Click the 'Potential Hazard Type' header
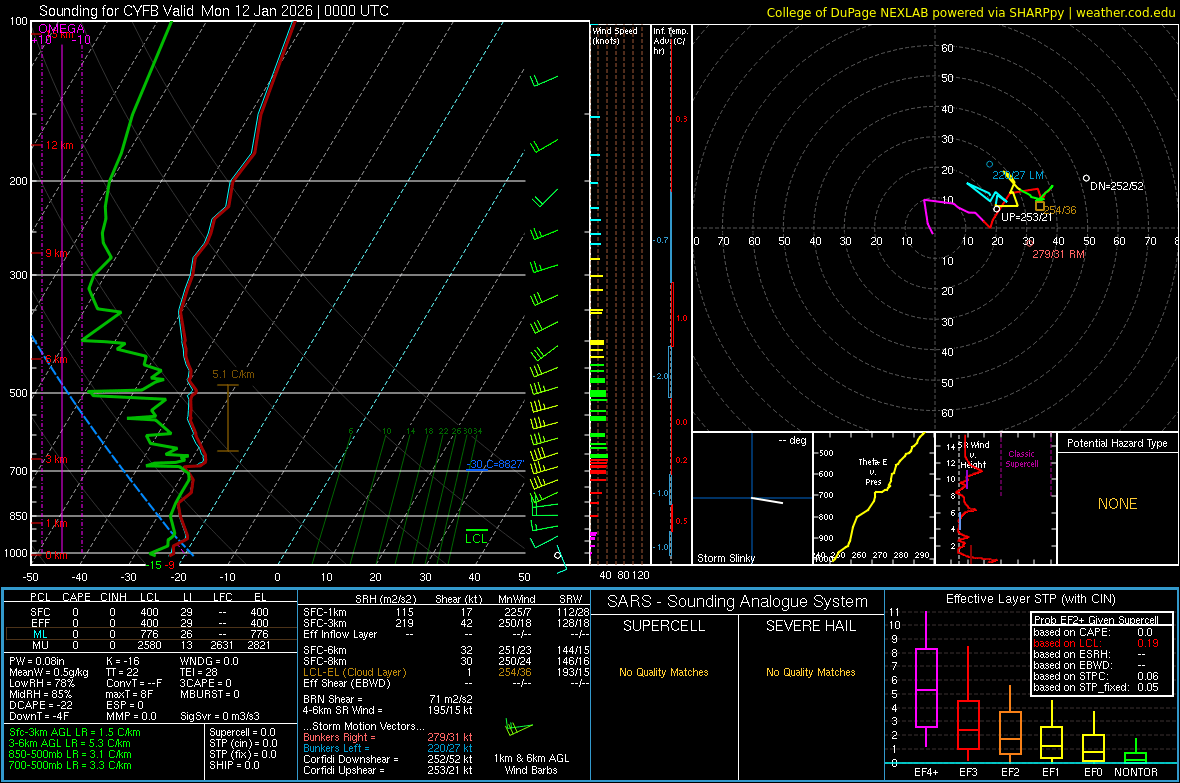This screenshot has height=783, width=1180. pos(1117,443)
